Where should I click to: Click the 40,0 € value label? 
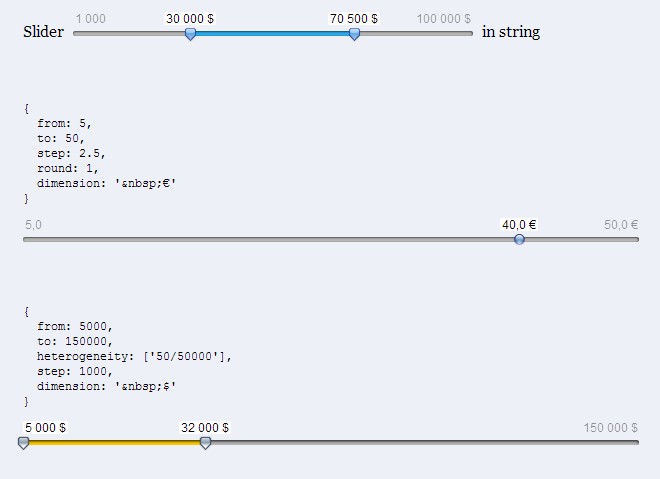click(519, 225)
